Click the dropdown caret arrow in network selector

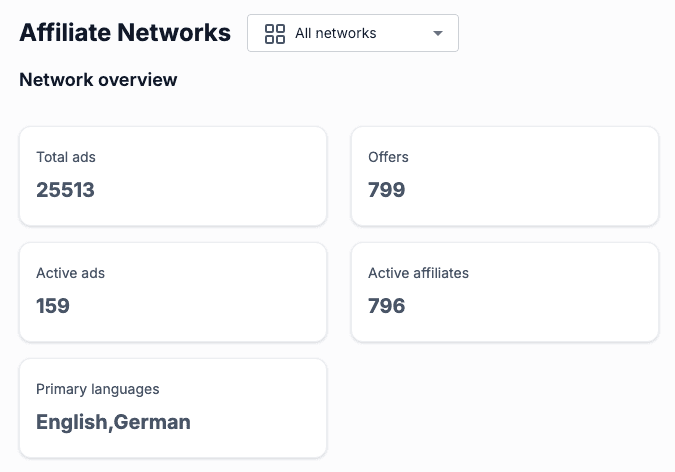click(438, 34)
